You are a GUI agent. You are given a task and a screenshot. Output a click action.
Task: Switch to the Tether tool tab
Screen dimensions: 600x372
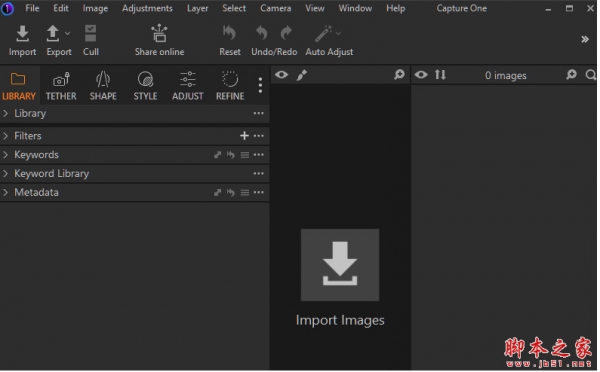(x=61, y=86)
